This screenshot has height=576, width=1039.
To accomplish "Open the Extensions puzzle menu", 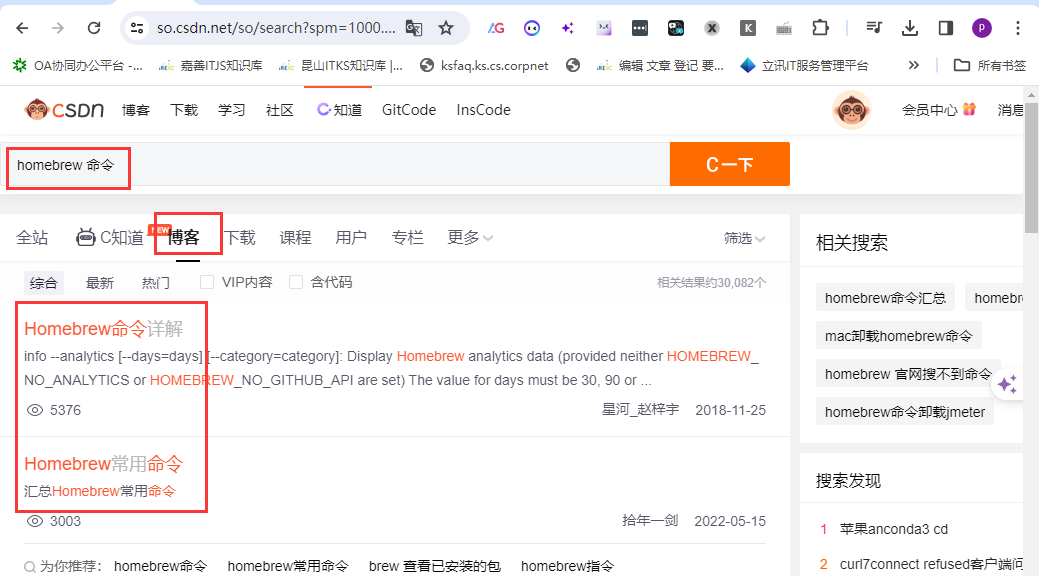I will [820, 28].
